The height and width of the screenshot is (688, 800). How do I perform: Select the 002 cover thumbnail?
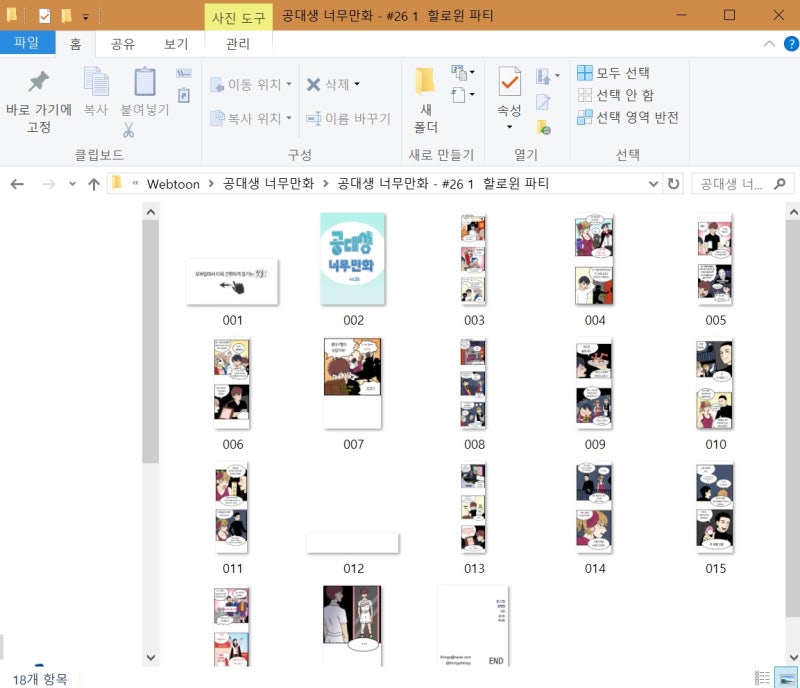point(353,259)
